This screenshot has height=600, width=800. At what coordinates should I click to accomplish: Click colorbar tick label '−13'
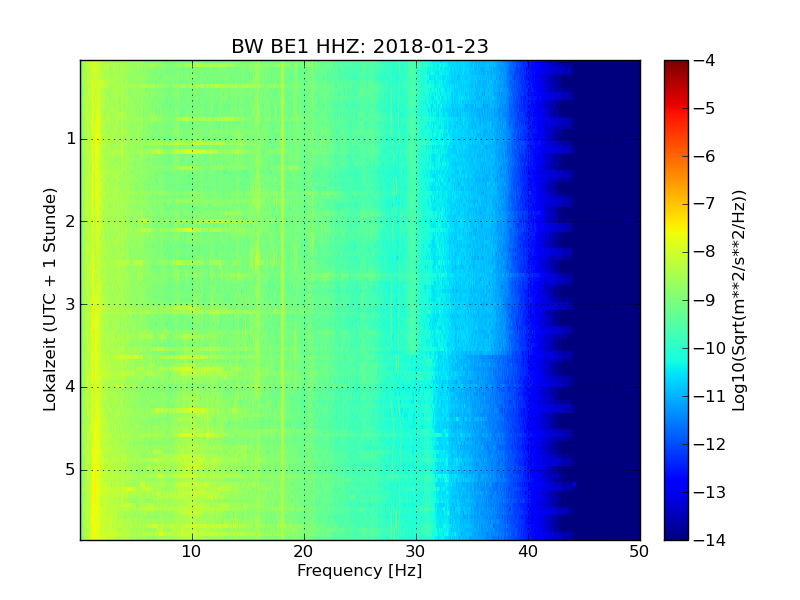pos(710,492)
